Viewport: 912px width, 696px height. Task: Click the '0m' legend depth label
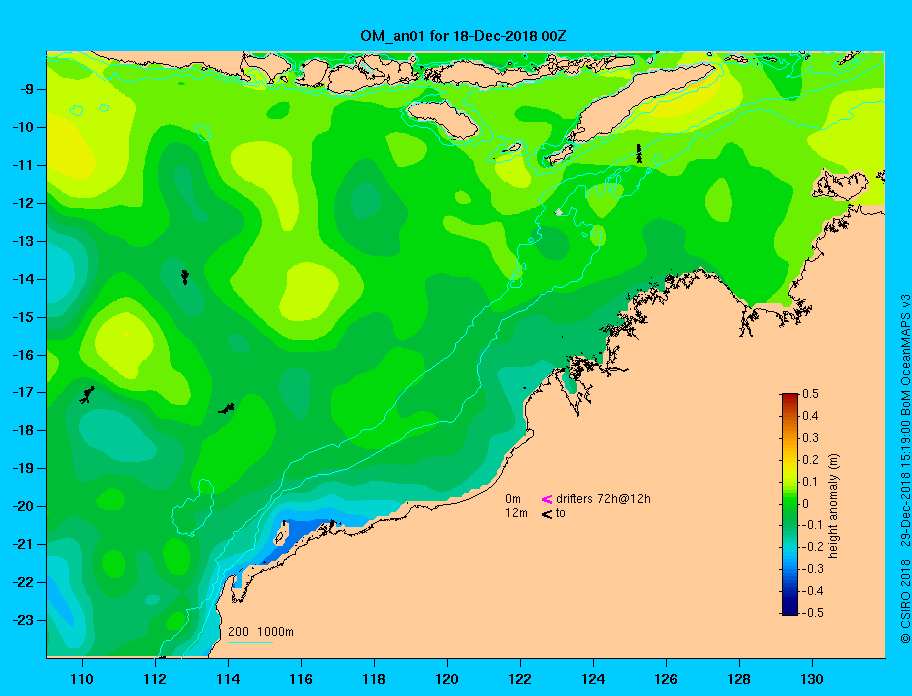(x=513, y=499)
